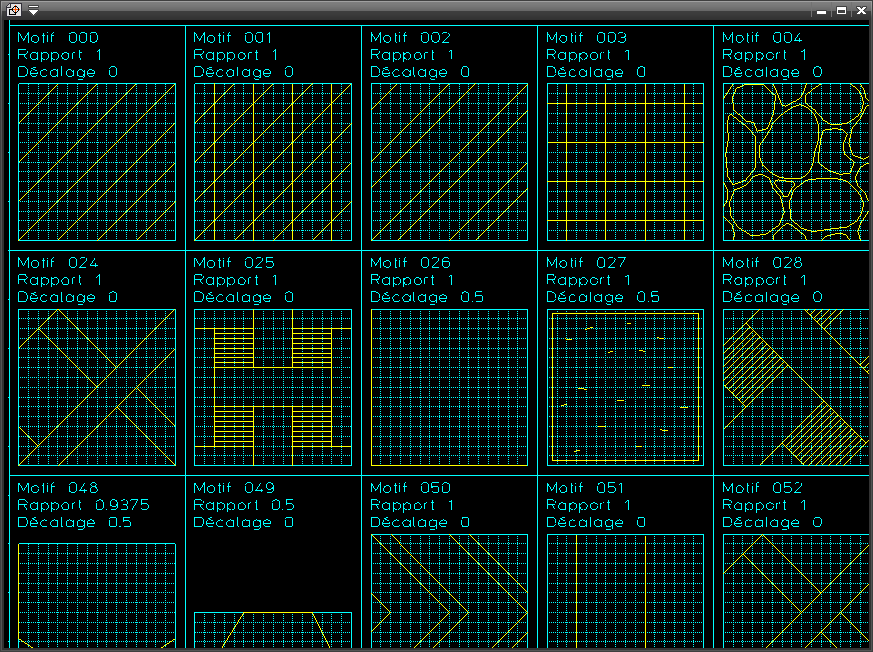873x652 pixels.
Task: Click "Rapport 1" under Motif 000
Action: pyautogui.click(x=60, y=55)
